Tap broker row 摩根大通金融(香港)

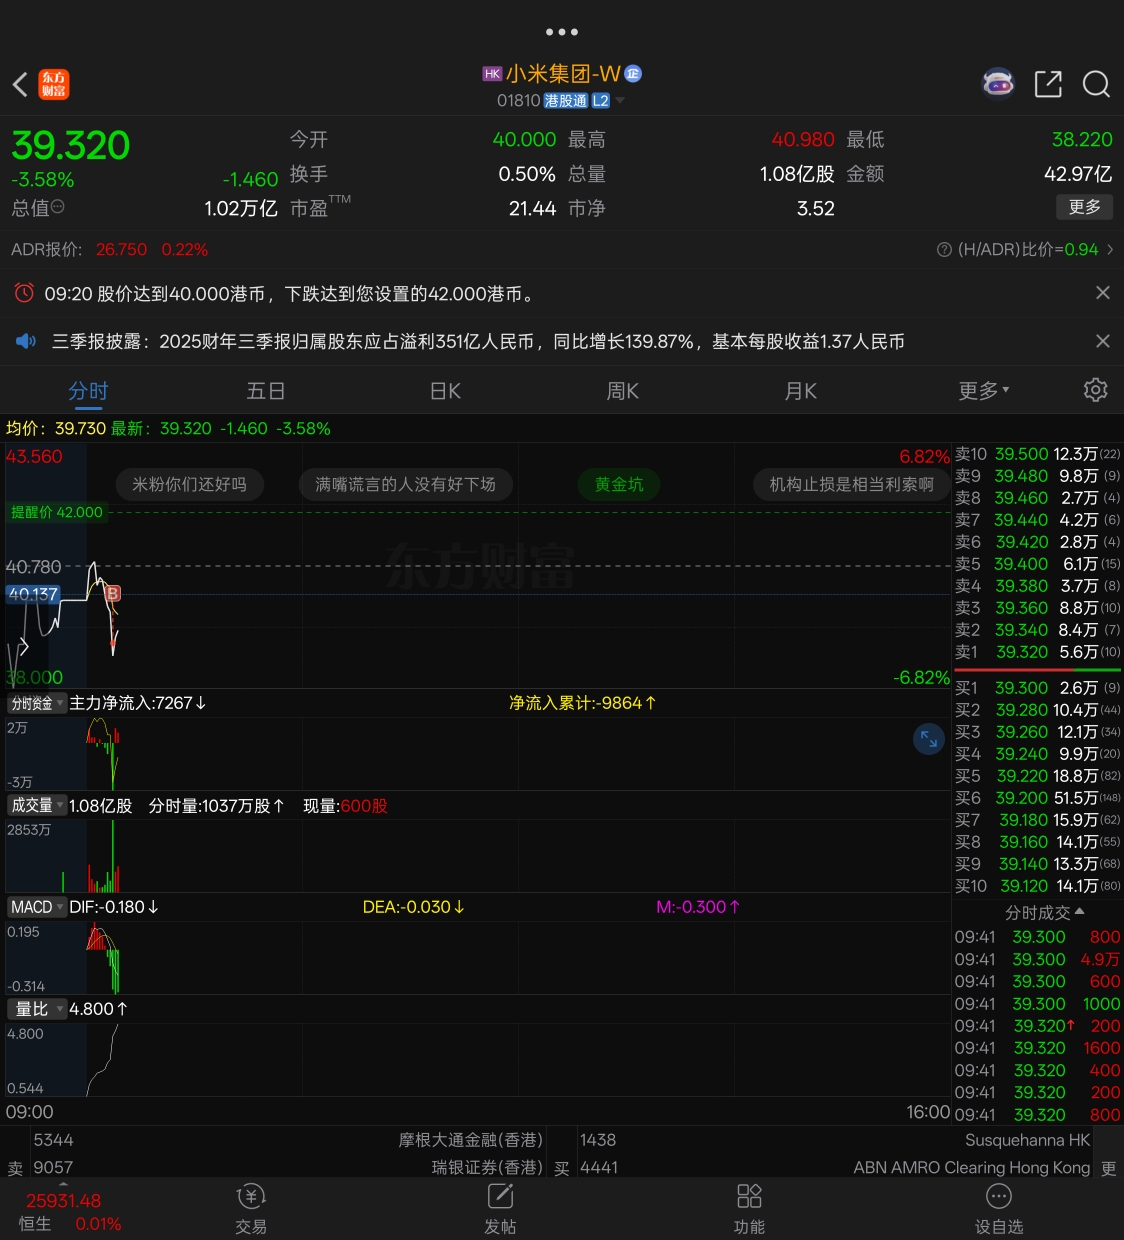[x=288, y=1140]
